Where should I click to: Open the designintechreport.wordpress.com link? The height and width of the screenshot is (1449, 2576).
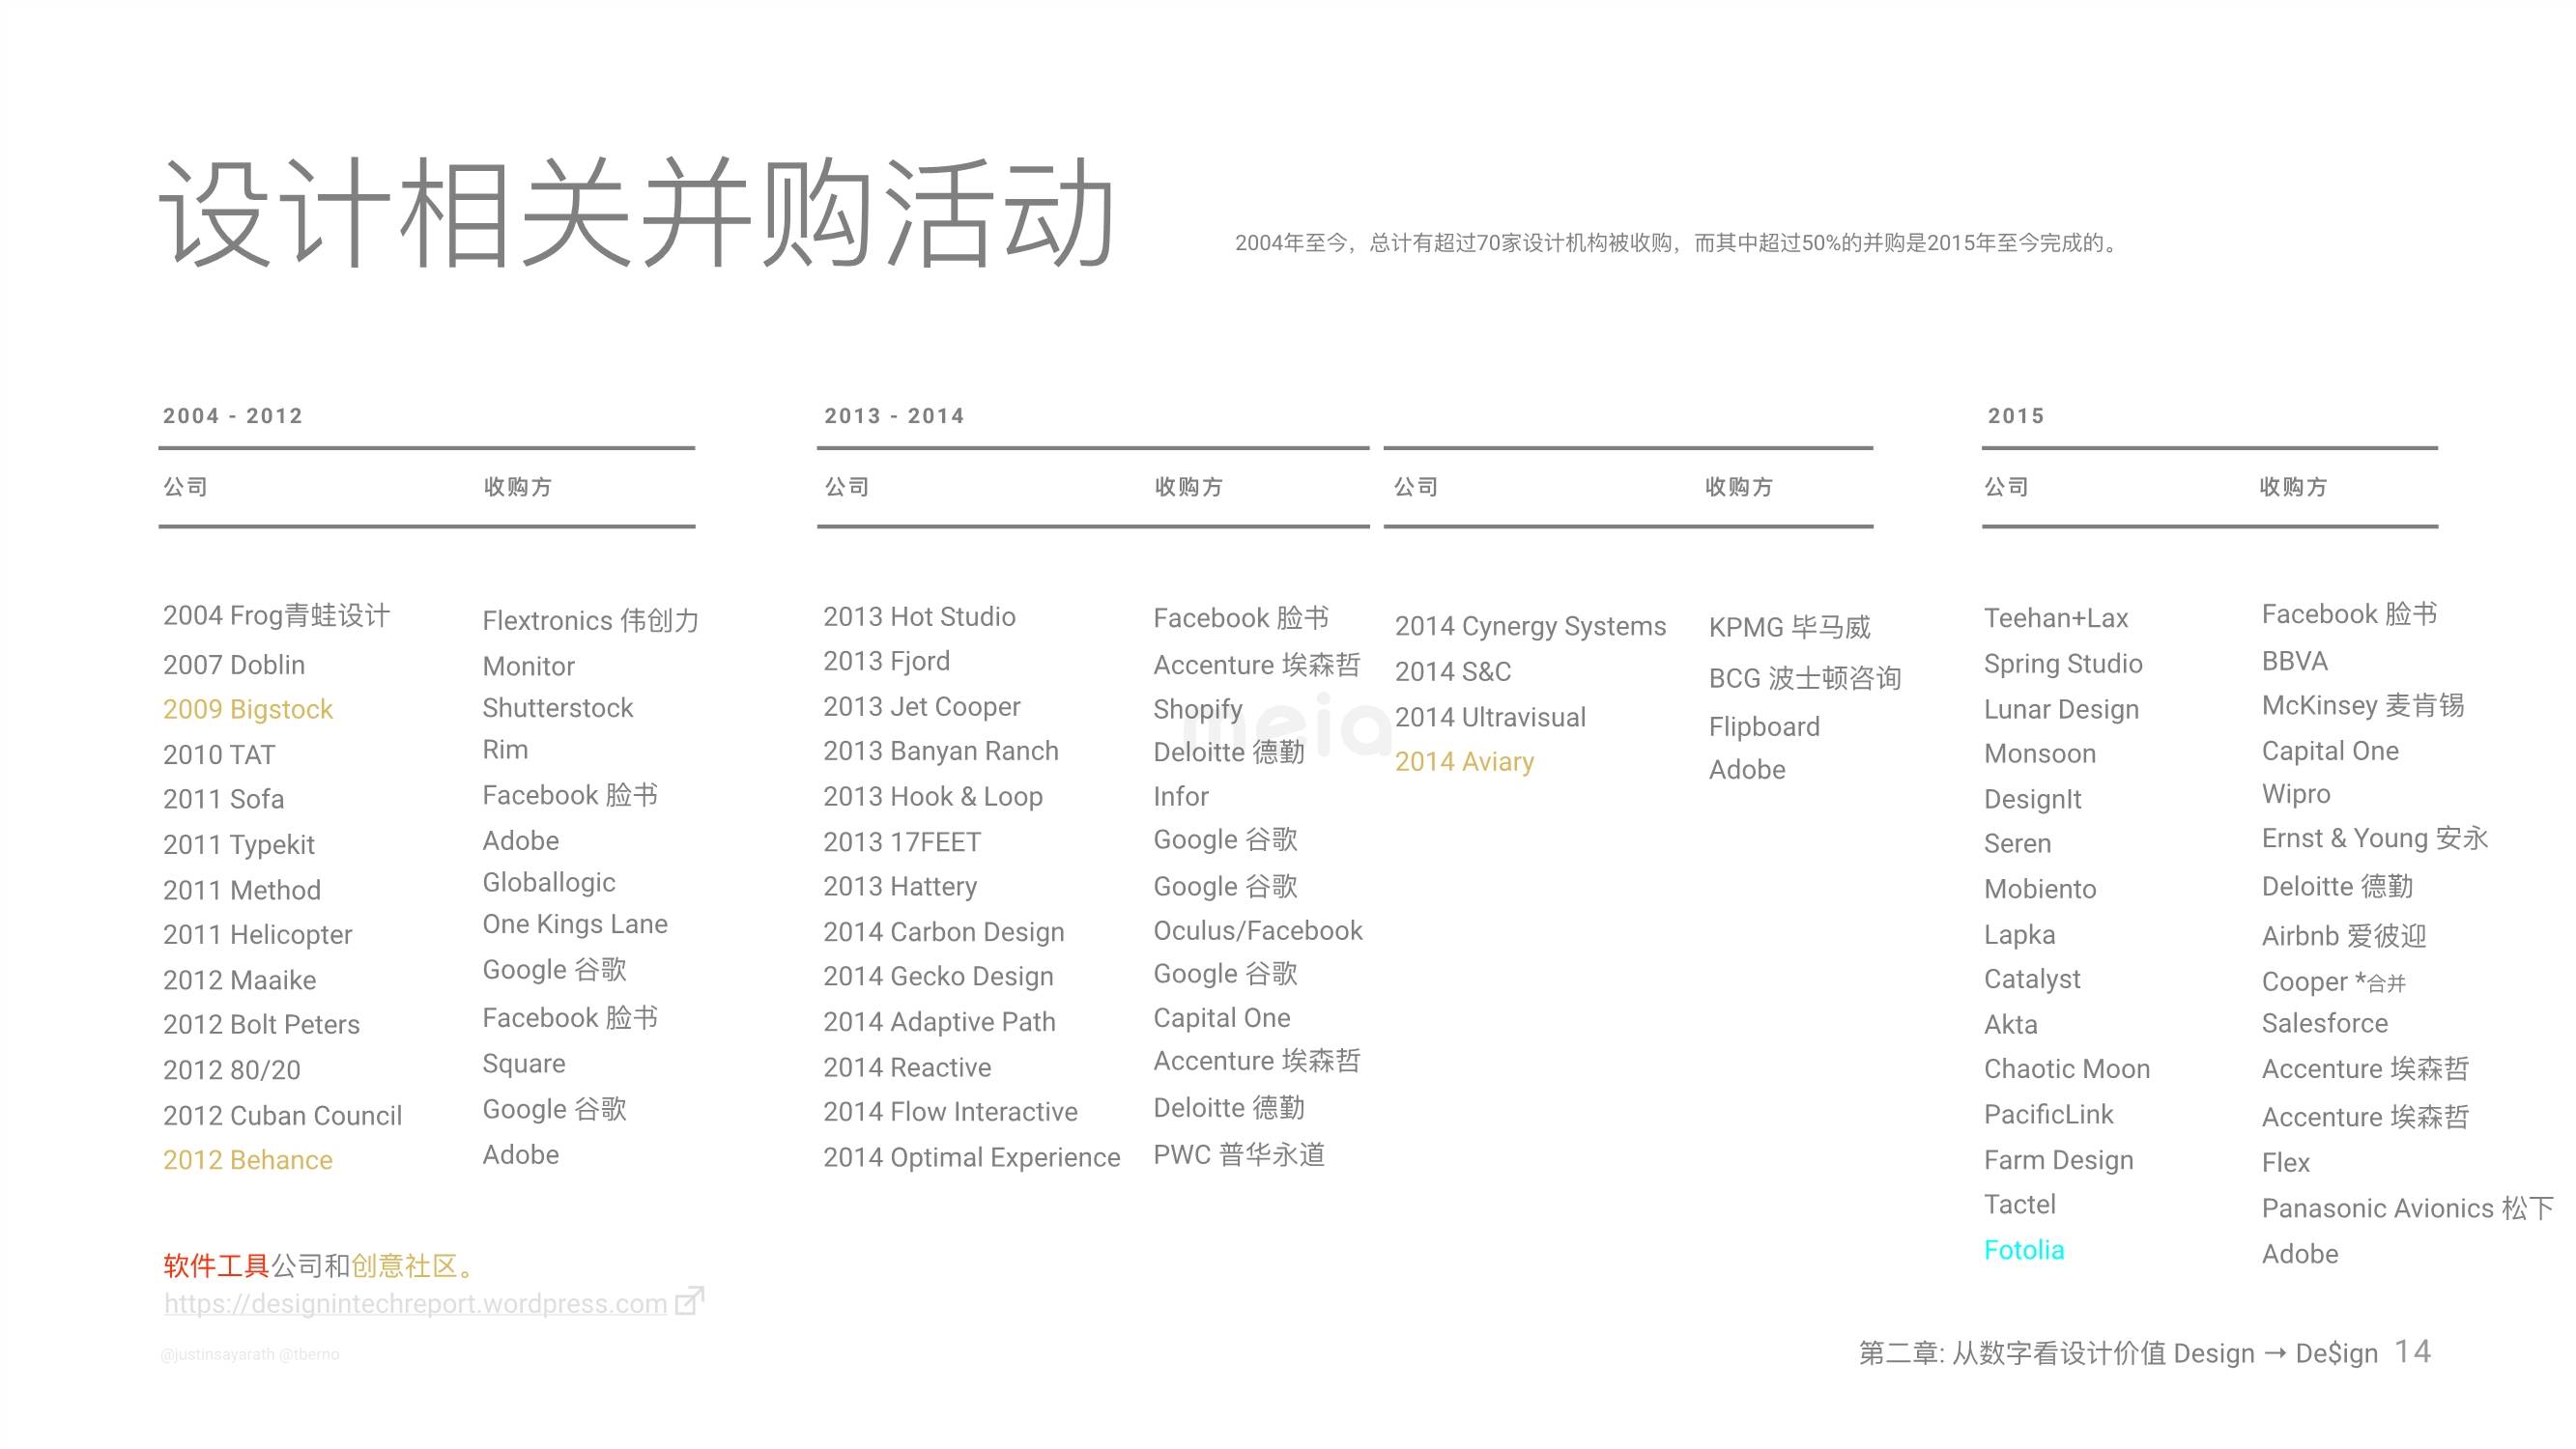[x=415, y=1303]
